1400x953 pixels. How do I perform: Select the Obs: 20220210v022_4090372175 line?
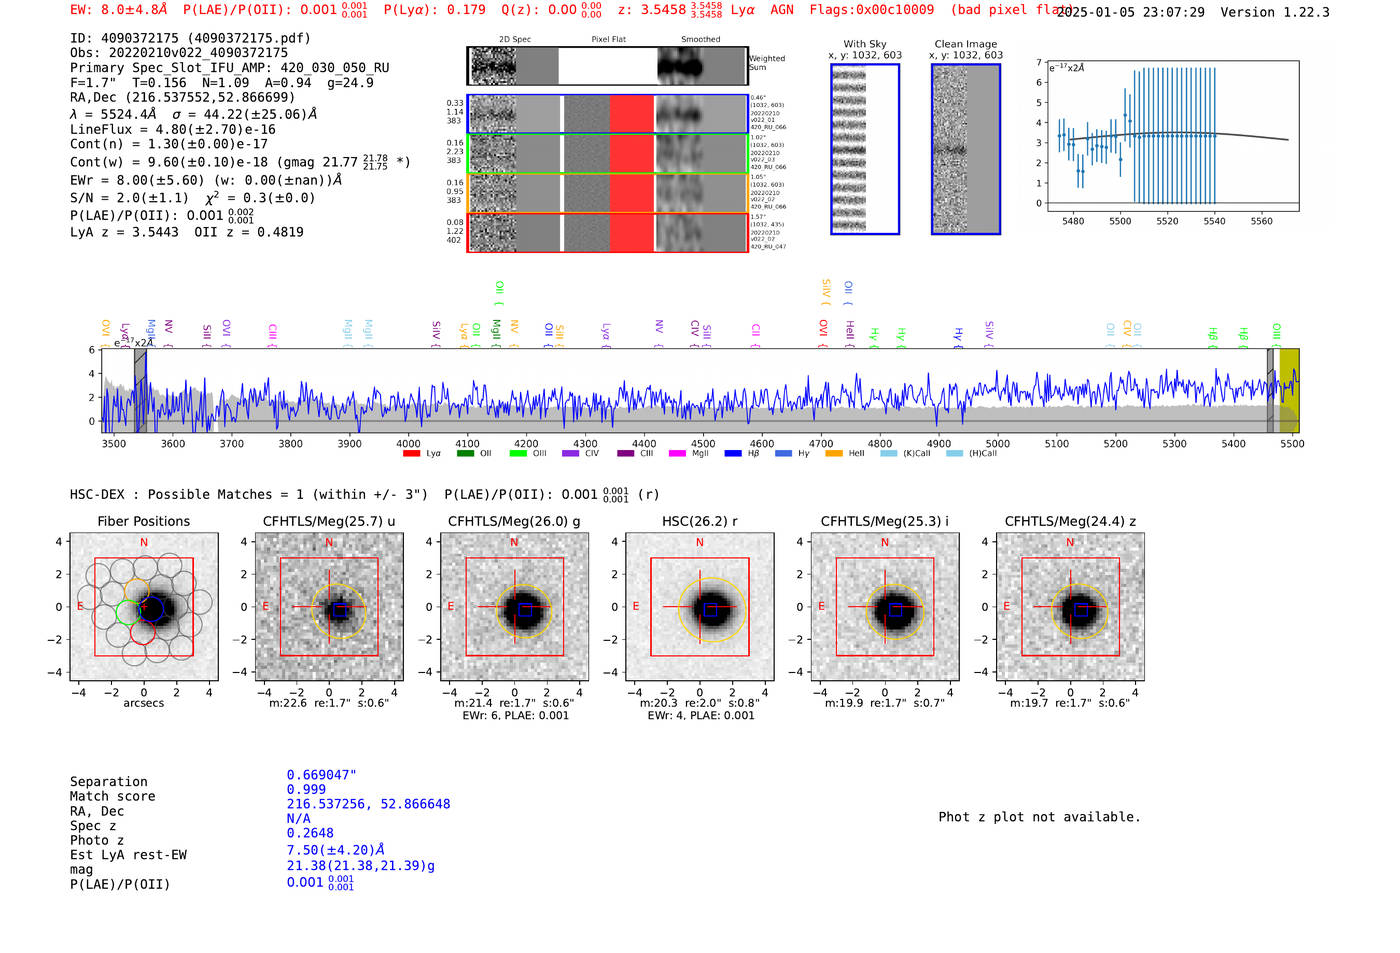coord(179,52)
